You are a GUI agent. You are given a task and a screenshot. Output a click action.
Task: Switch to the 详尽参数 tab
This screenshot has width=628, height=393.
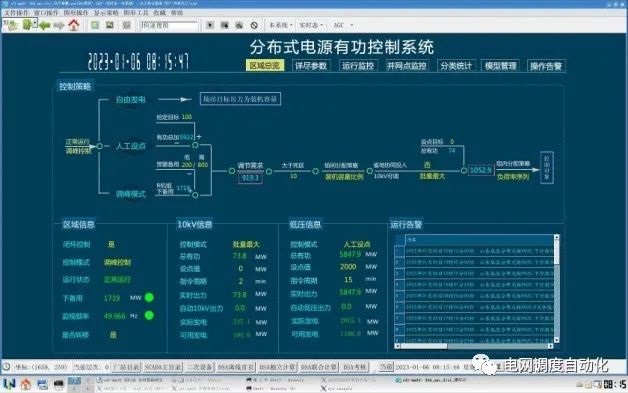[311, 66]
